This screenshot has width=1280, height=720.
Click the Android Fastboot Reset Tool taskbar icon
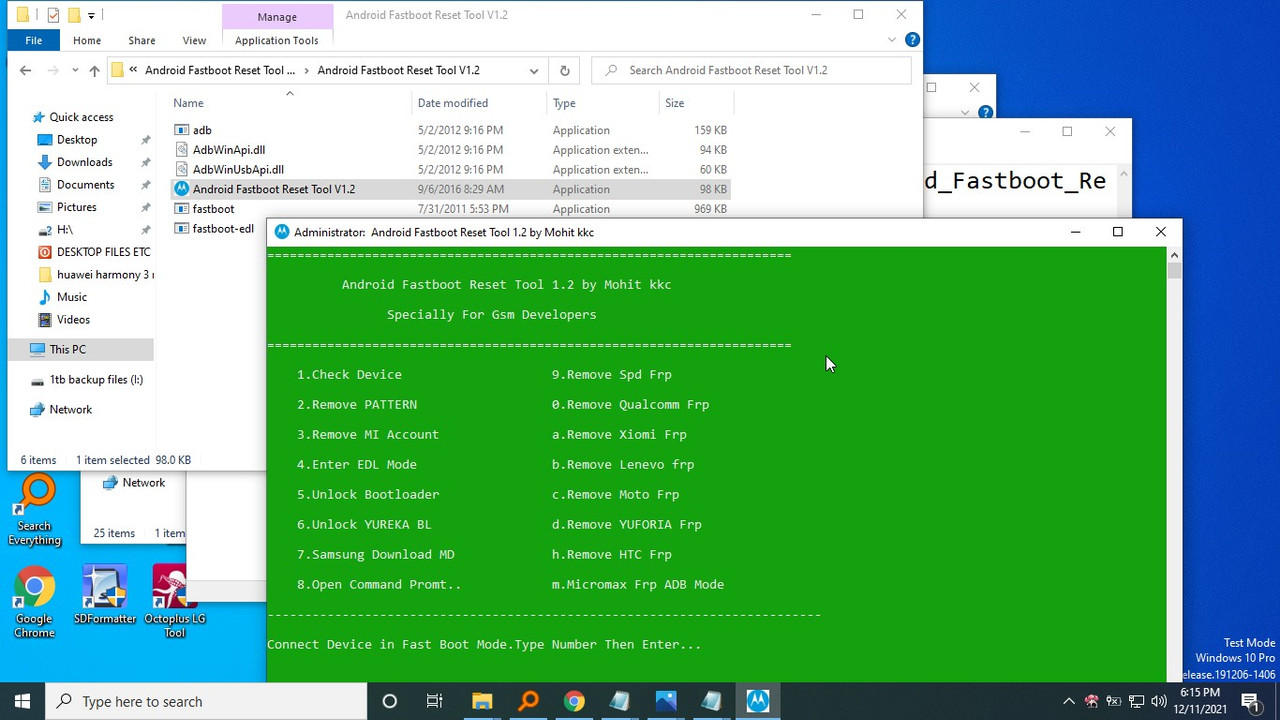[x=757, y=700]
